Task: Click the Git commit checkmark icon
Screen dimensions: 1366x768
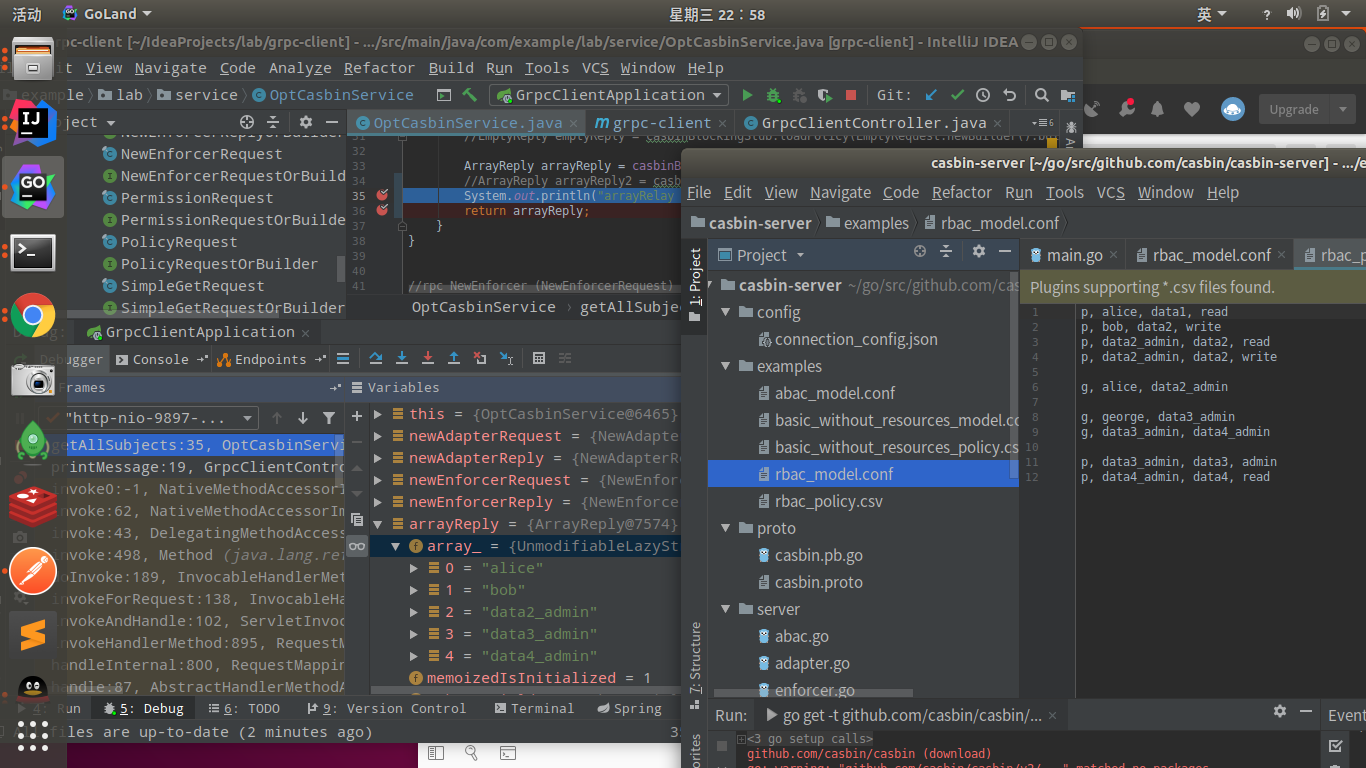Action: pyautogui.click(x=957, y=95)
